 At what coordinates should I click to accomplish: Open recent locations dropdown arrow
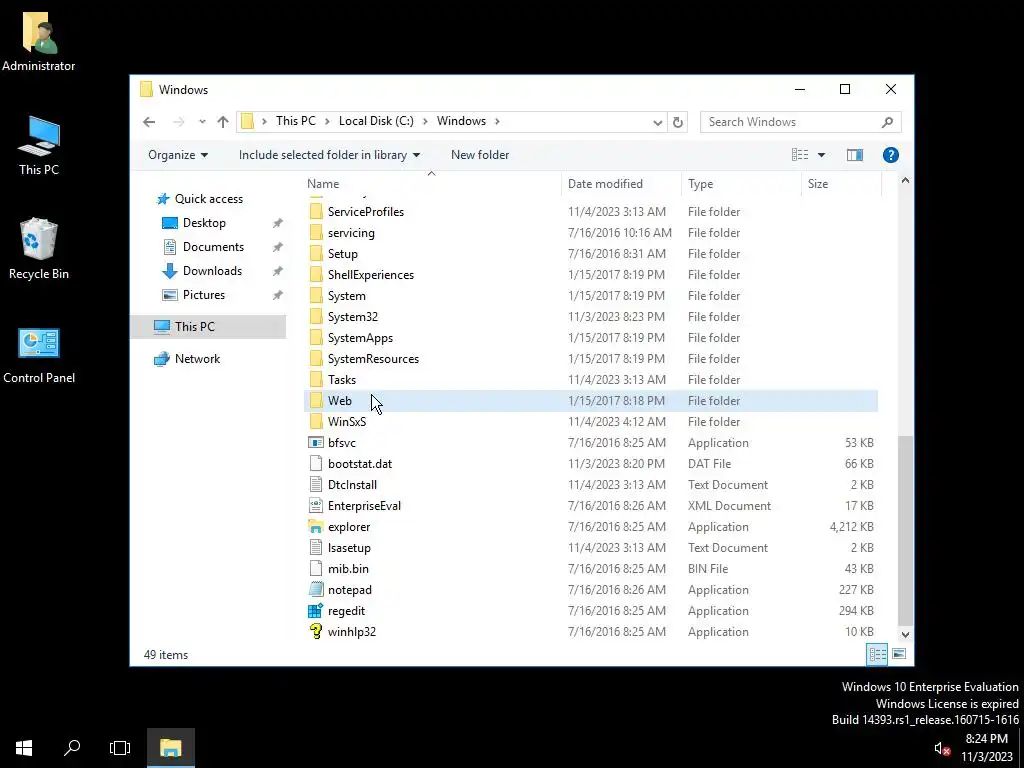[202, 121]
